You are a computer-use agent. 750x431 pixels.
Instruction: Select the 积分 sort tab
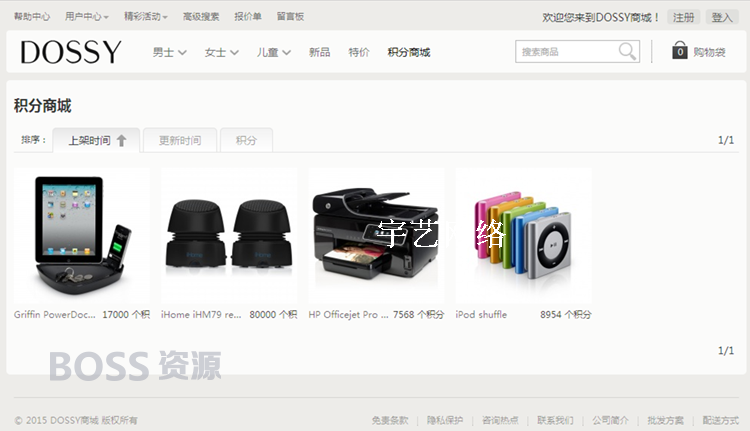[x=246, y=140]
